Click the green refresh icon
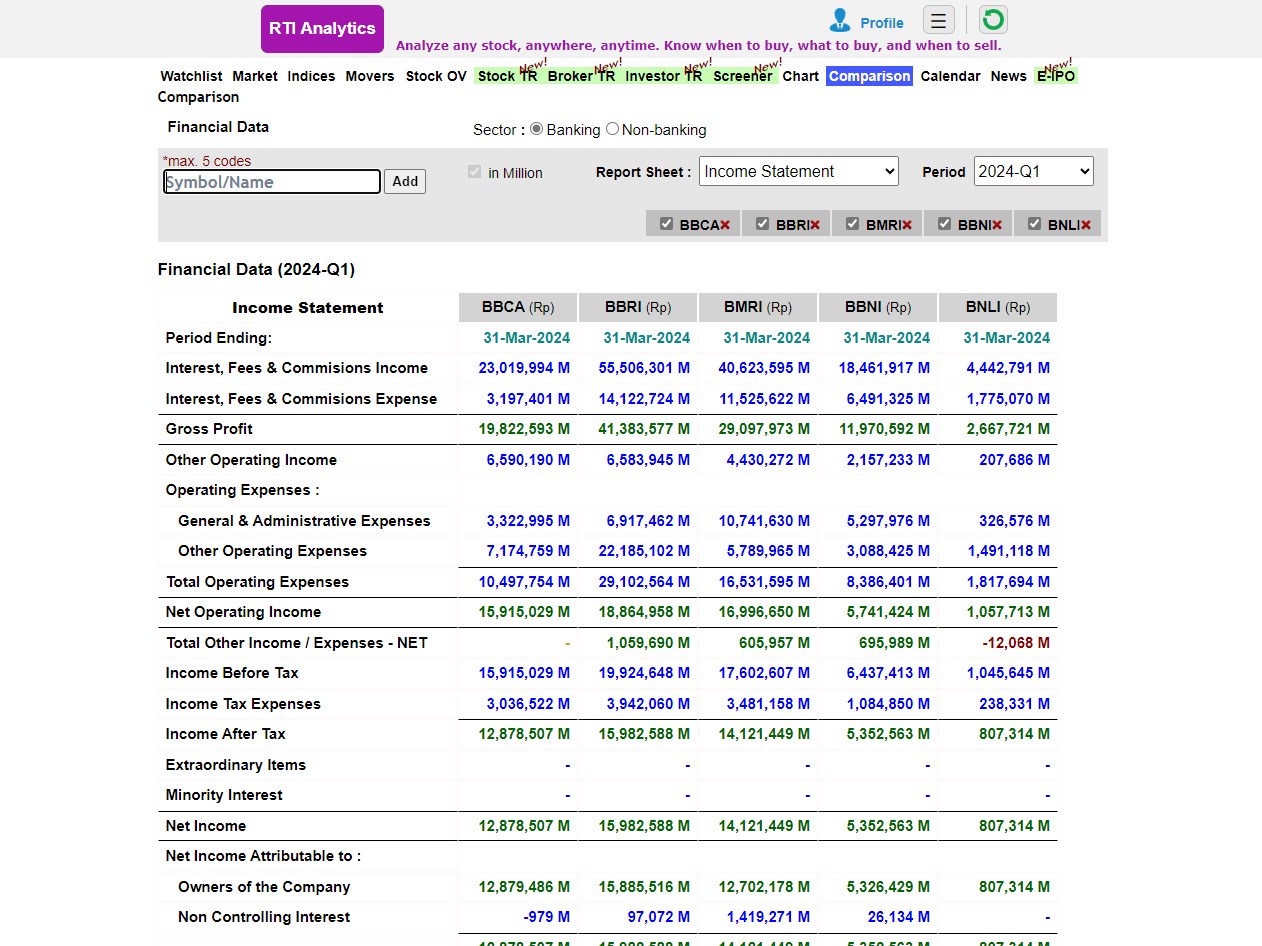 pyautogui.click(x=993, y=20)
